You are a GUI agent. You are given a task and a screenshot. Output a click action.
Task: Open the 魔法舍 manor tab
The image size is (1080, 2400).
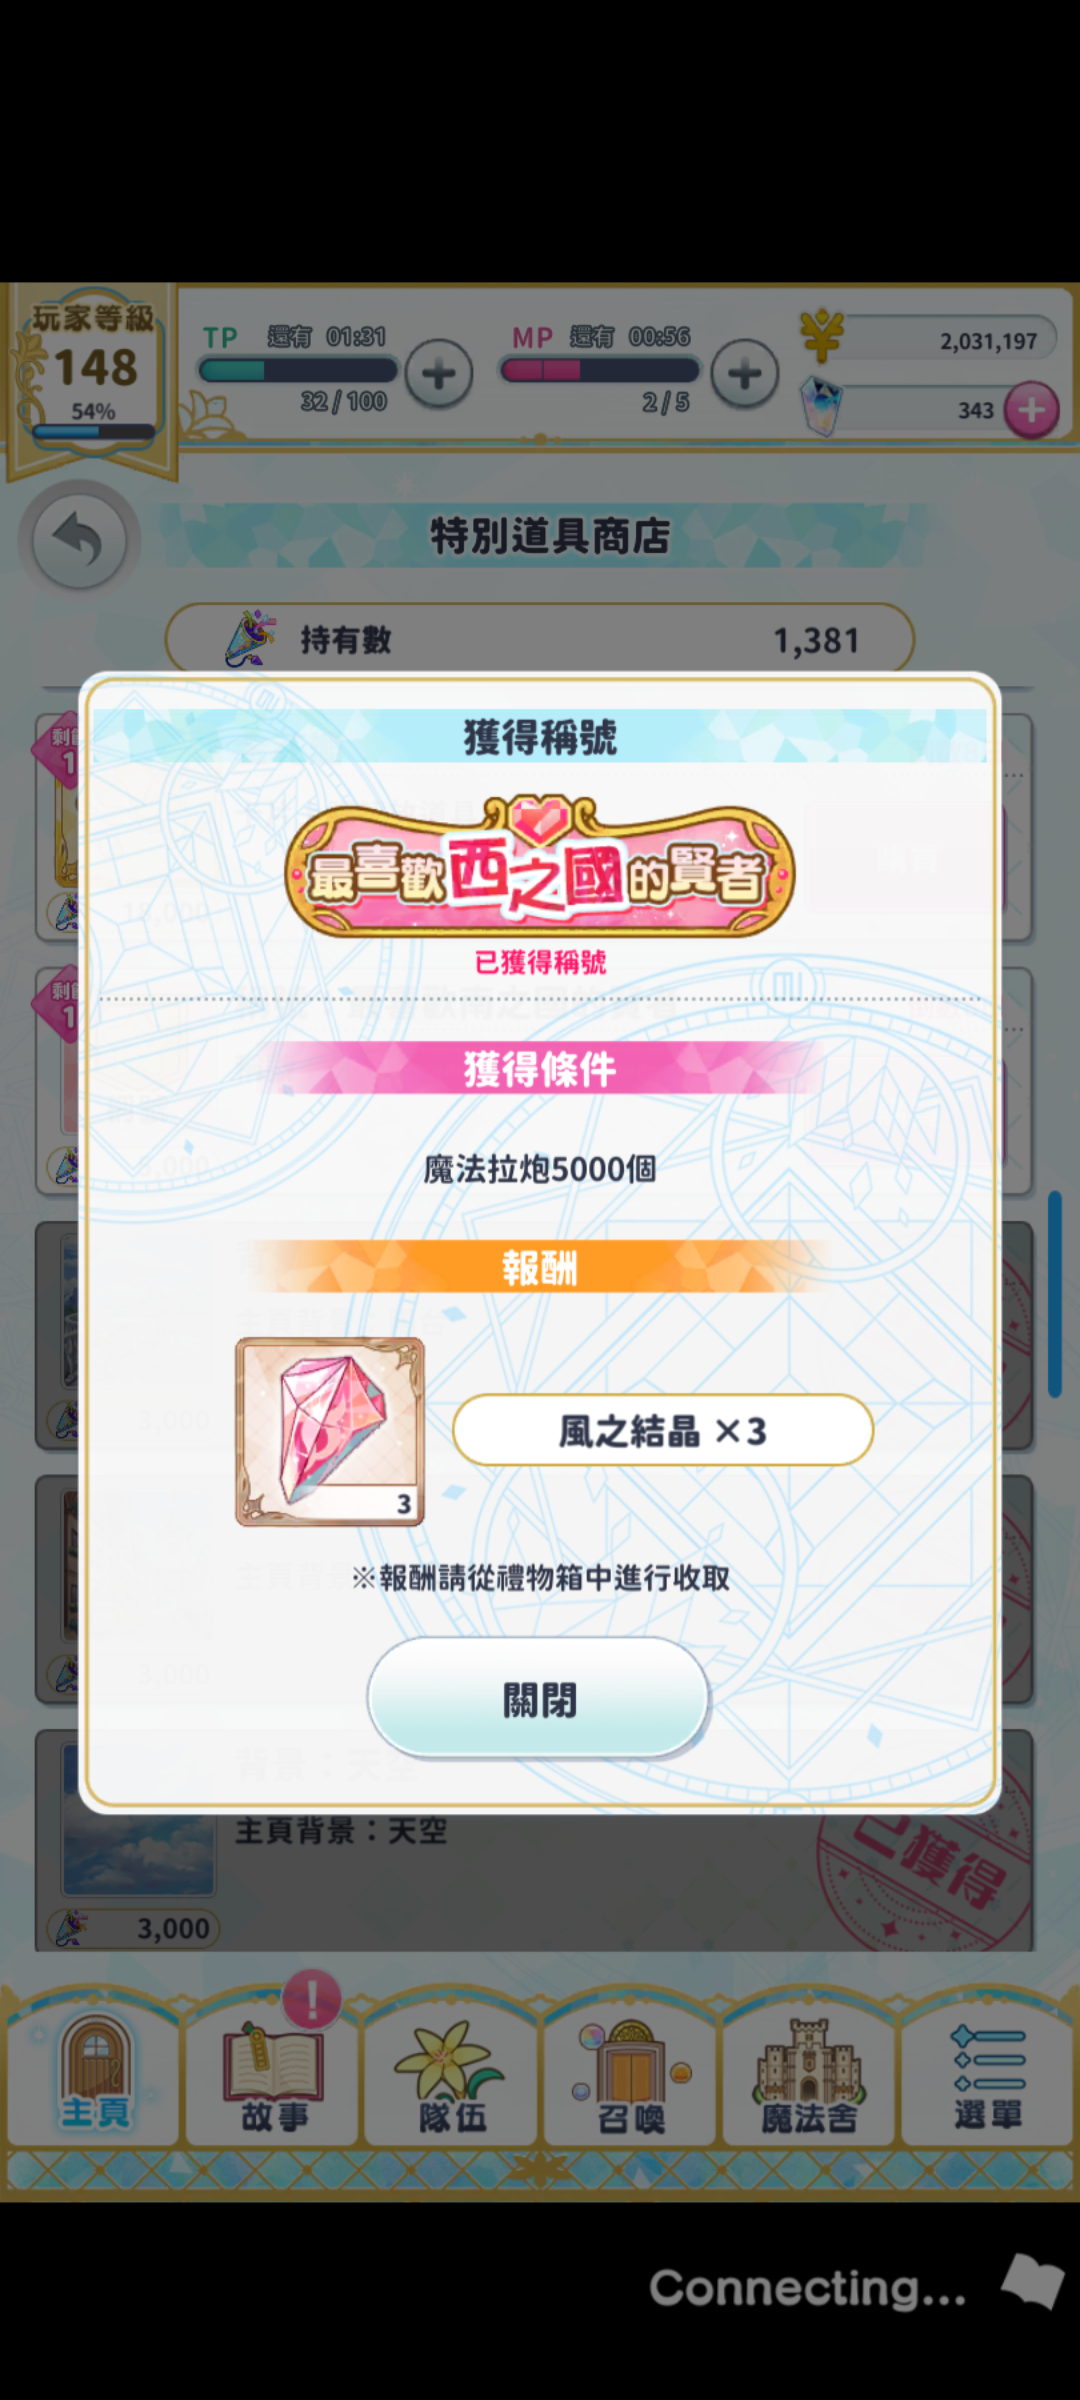[809, 2070]
